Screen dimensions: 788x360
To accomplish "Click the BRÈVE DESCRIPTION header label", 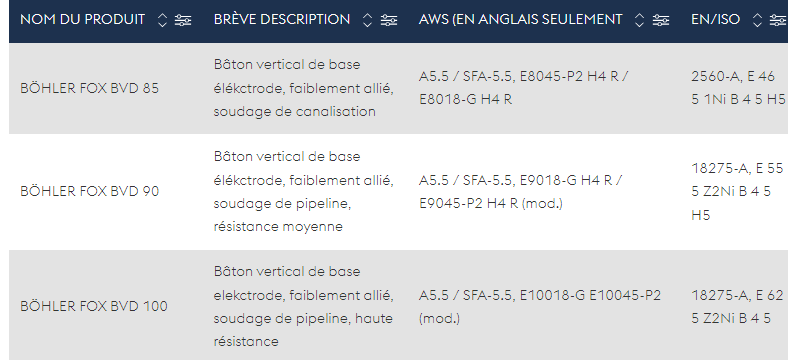I will (x=282, y=20).
